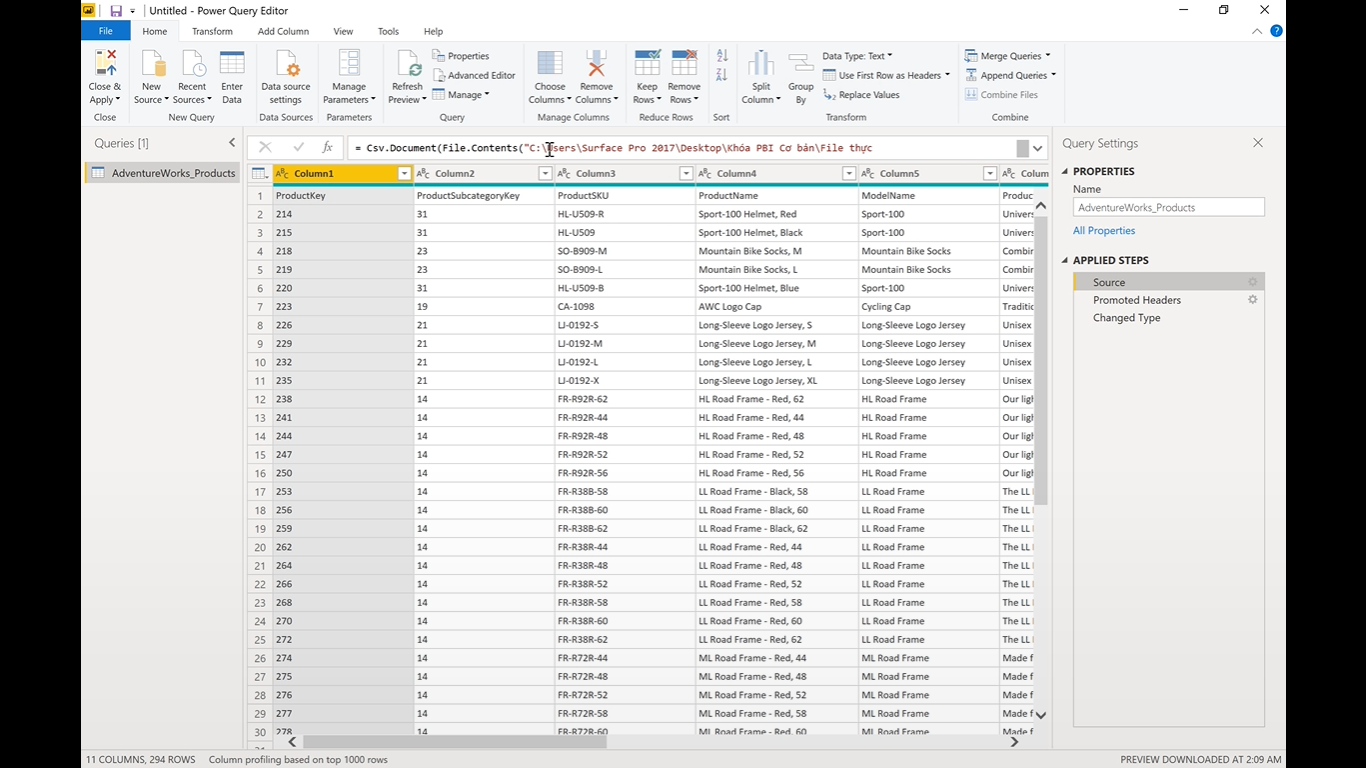Open Recent Sources icon

click(192, 64)
